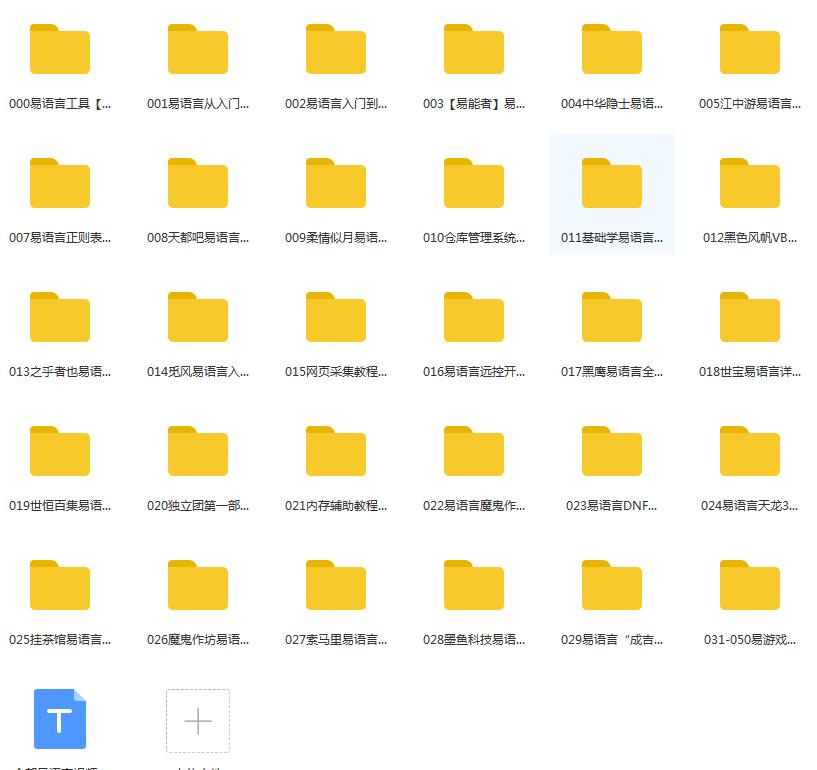Screen dimensions: 817x770
Task: Open the 020独立团第一部 folder icon
Action: [198, 451]
